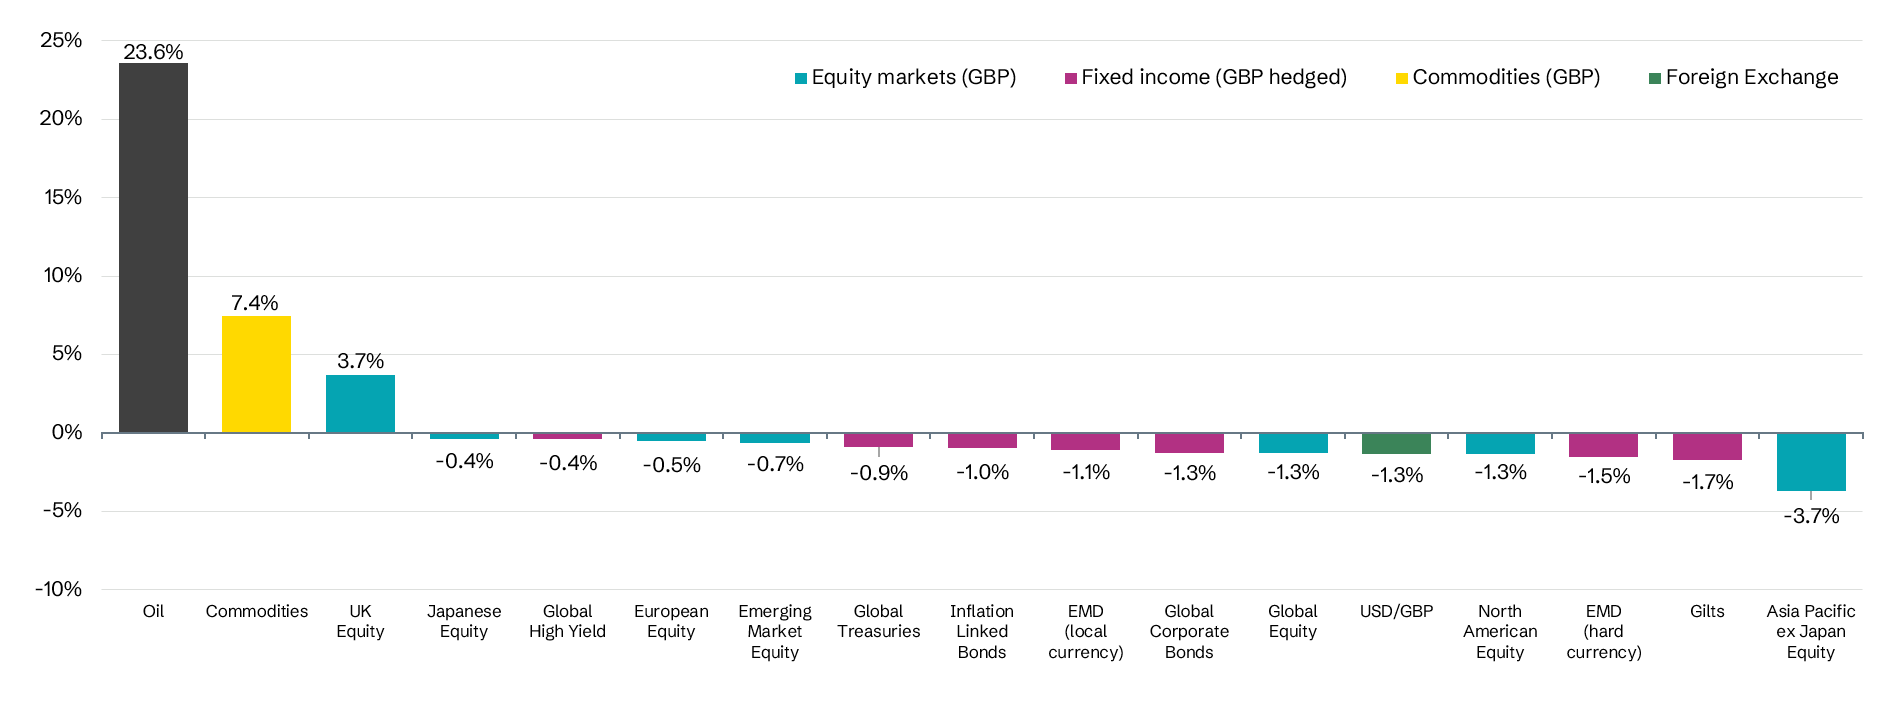Click the 0% y-axis tick label
The width and height of the screenshot is (1898, 717).
67,432
